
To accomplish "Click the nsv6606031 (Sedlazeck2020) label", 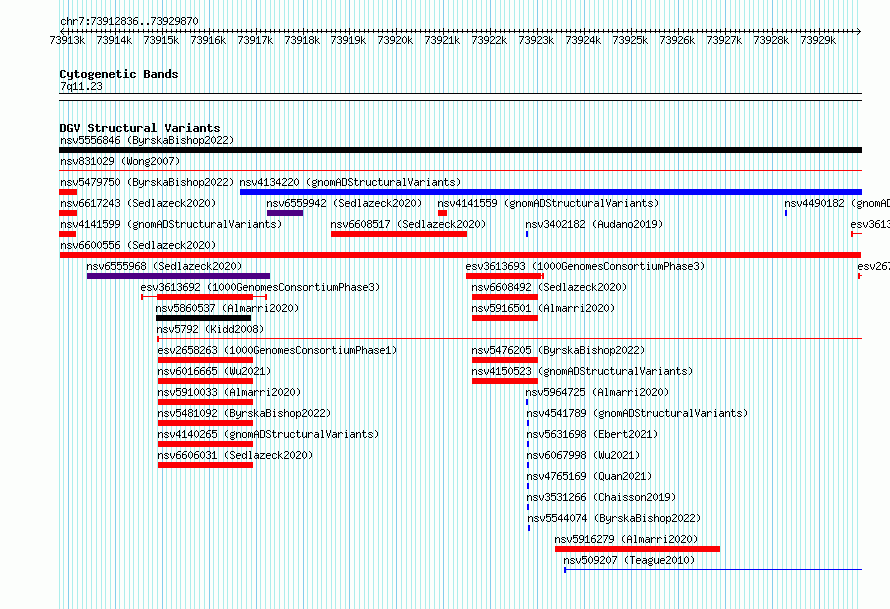I will point(235,455).
